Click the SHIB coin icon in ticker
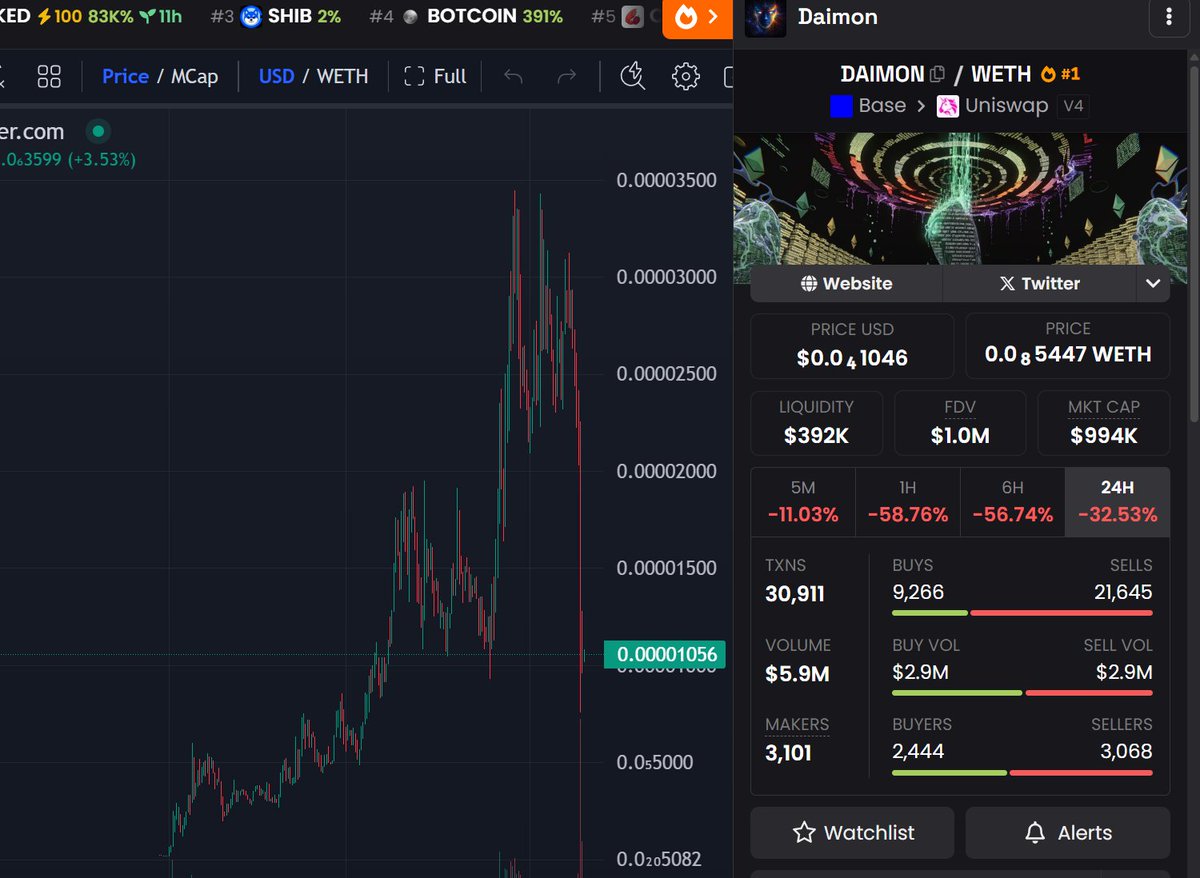 251,16
